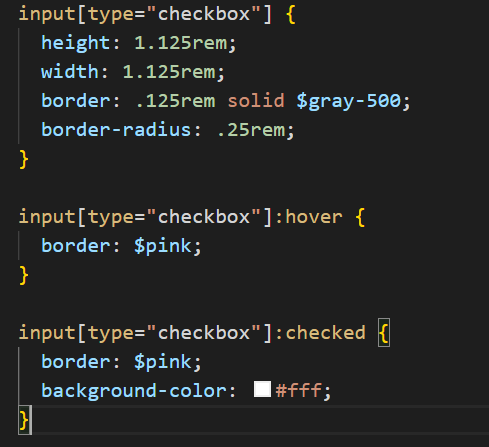The width and height of the screenshot is (489, 447).
Task: Click the opening brace of the :hover rule
Action: click(360, 217)
